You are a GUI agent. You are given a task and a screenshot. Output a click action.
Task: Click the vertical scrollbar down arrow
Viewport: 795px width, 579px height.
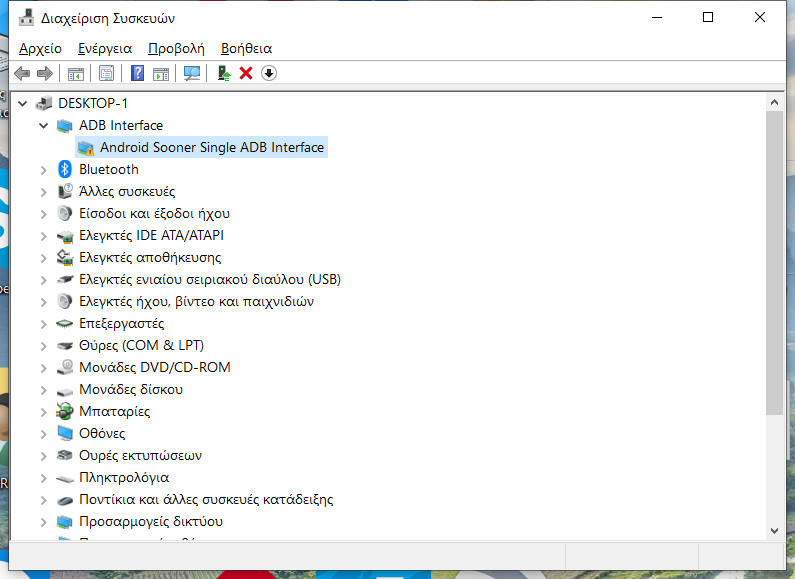pyautogui.click(x=774, y=530)
